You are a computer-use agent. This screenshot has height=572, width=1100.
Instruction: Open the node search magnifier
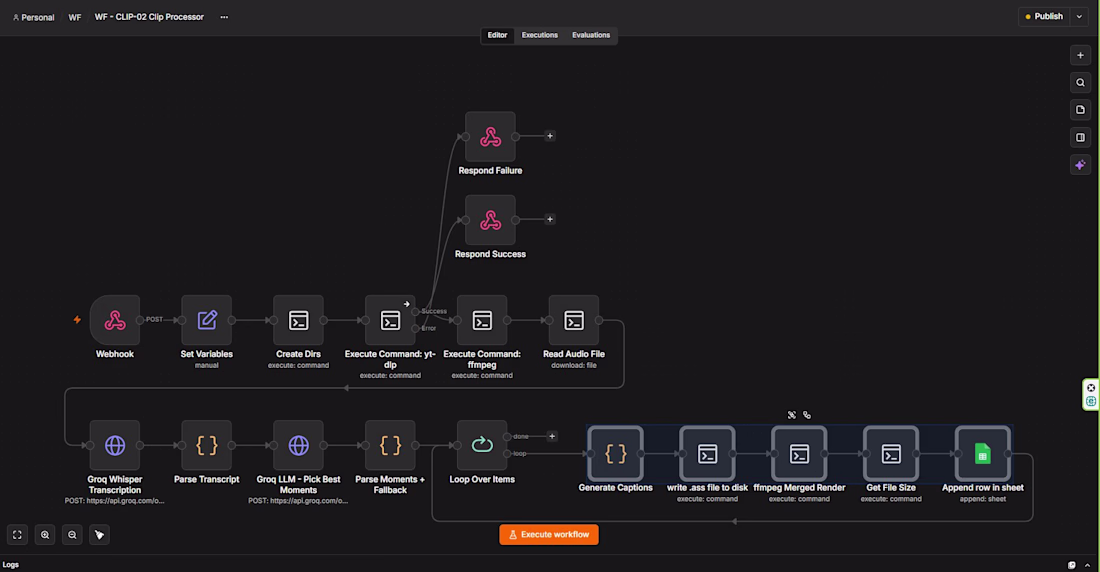pos(1080,83)
